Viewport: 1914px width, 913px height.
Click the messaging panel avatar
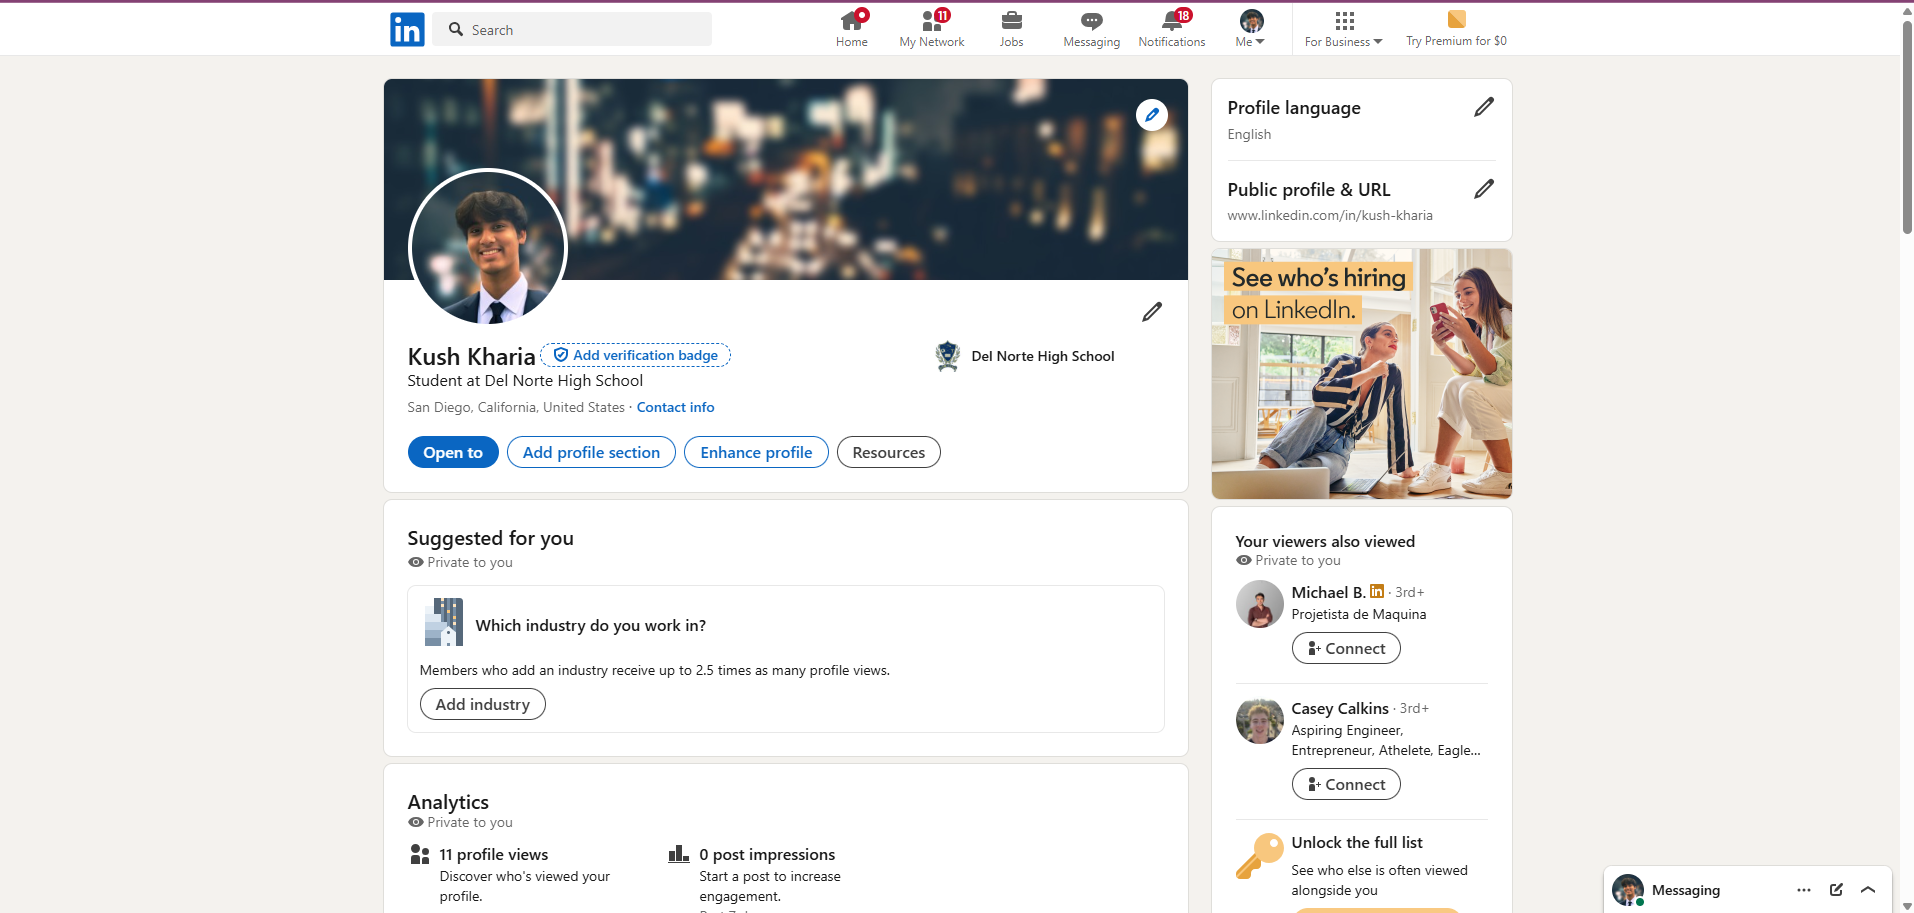click(1628, 890)
